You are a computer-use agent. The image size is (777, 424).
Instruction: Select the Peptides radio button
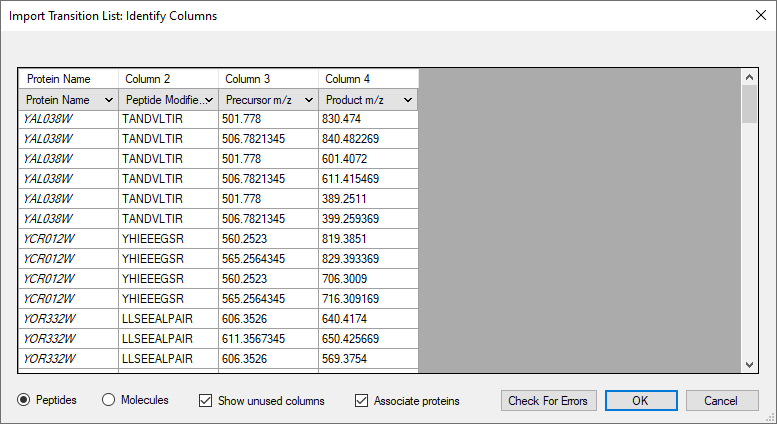click(23, 400)
